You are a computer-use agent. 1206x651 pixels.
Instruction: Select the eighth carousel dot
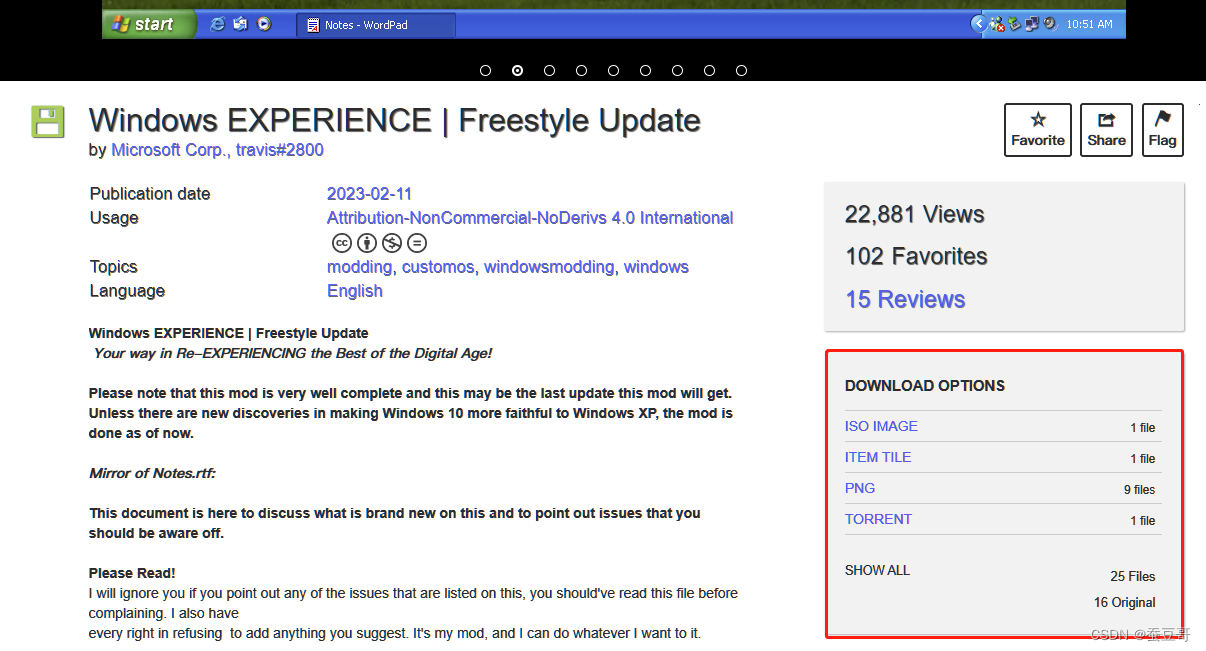click(709, 70)
